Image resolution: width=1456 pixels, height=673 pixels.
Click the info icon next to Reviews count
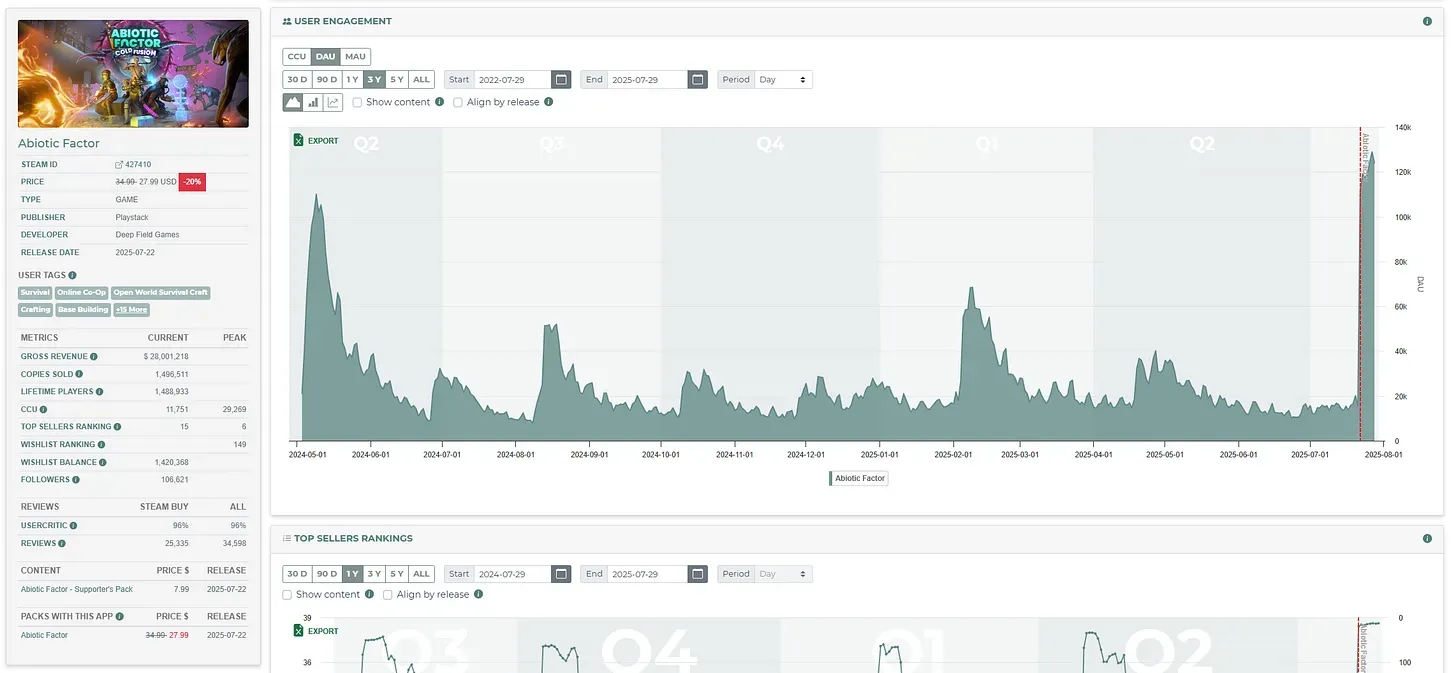62,543
